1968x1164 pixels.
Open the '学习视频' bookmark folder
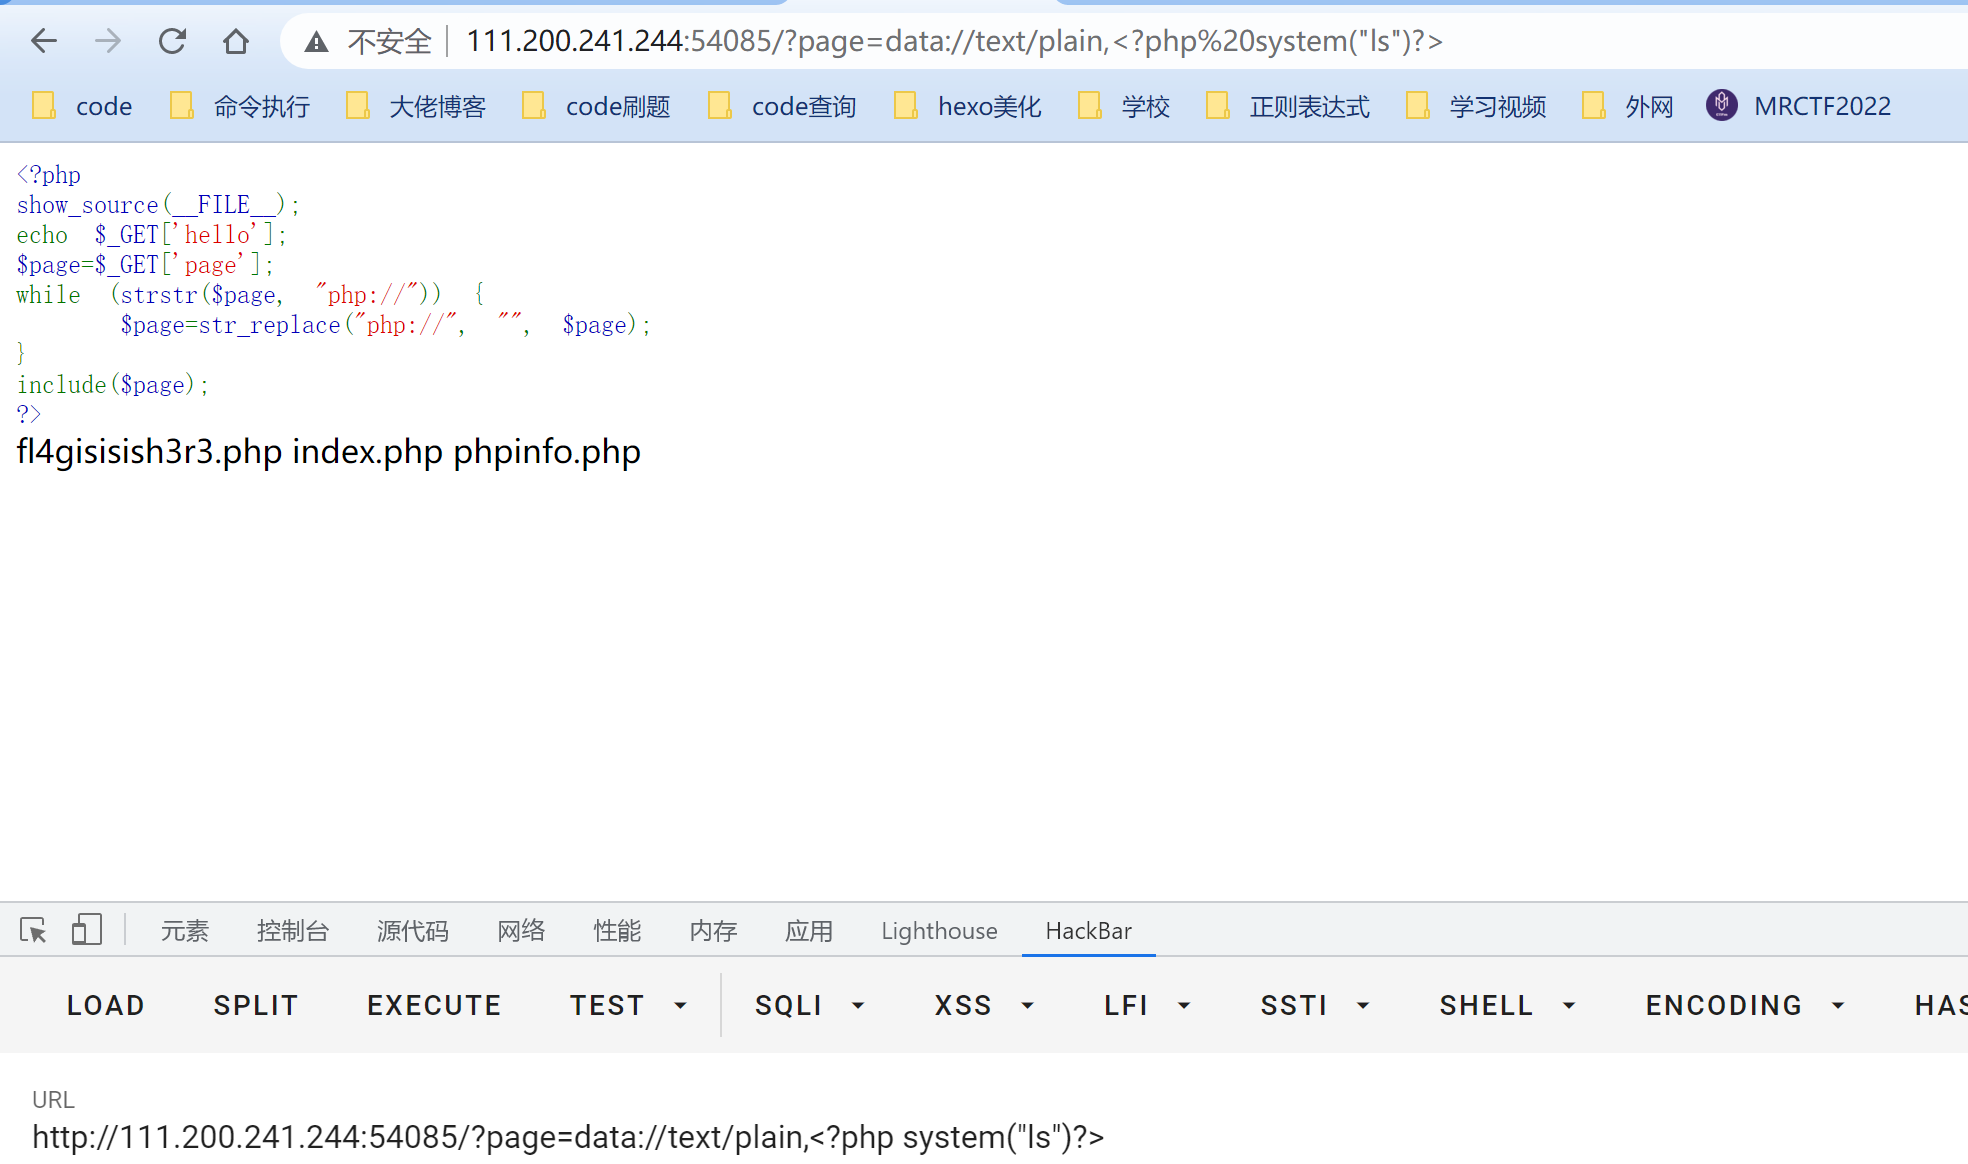point(1476,106)
